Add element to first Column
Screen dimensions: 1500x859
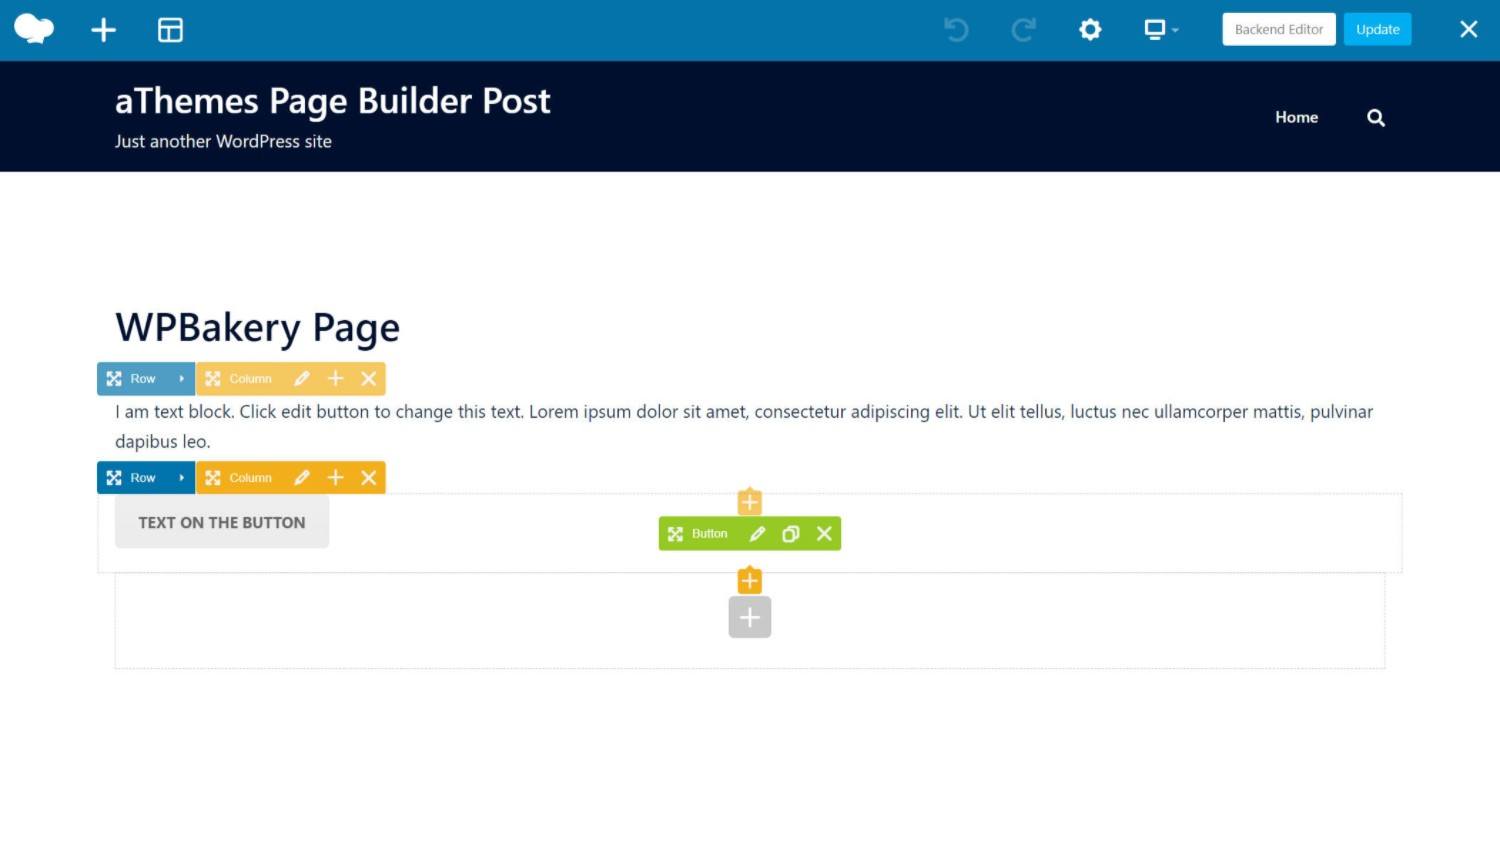tap(335, 379)
